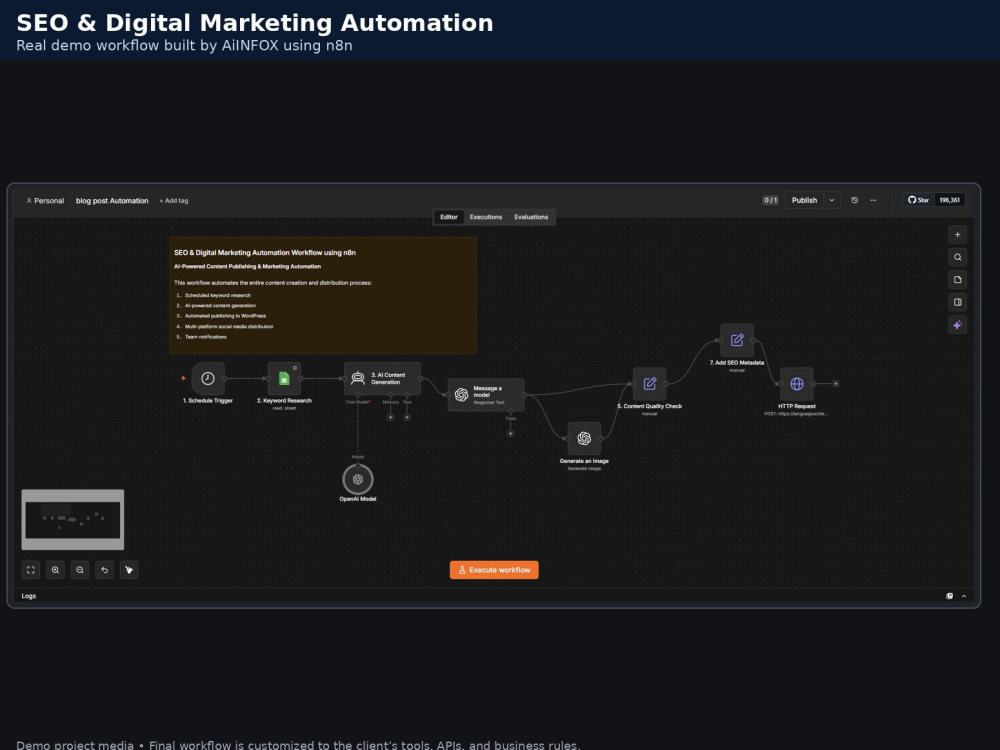Open the canvas search magnifier icon

click(x=957, y=257)
